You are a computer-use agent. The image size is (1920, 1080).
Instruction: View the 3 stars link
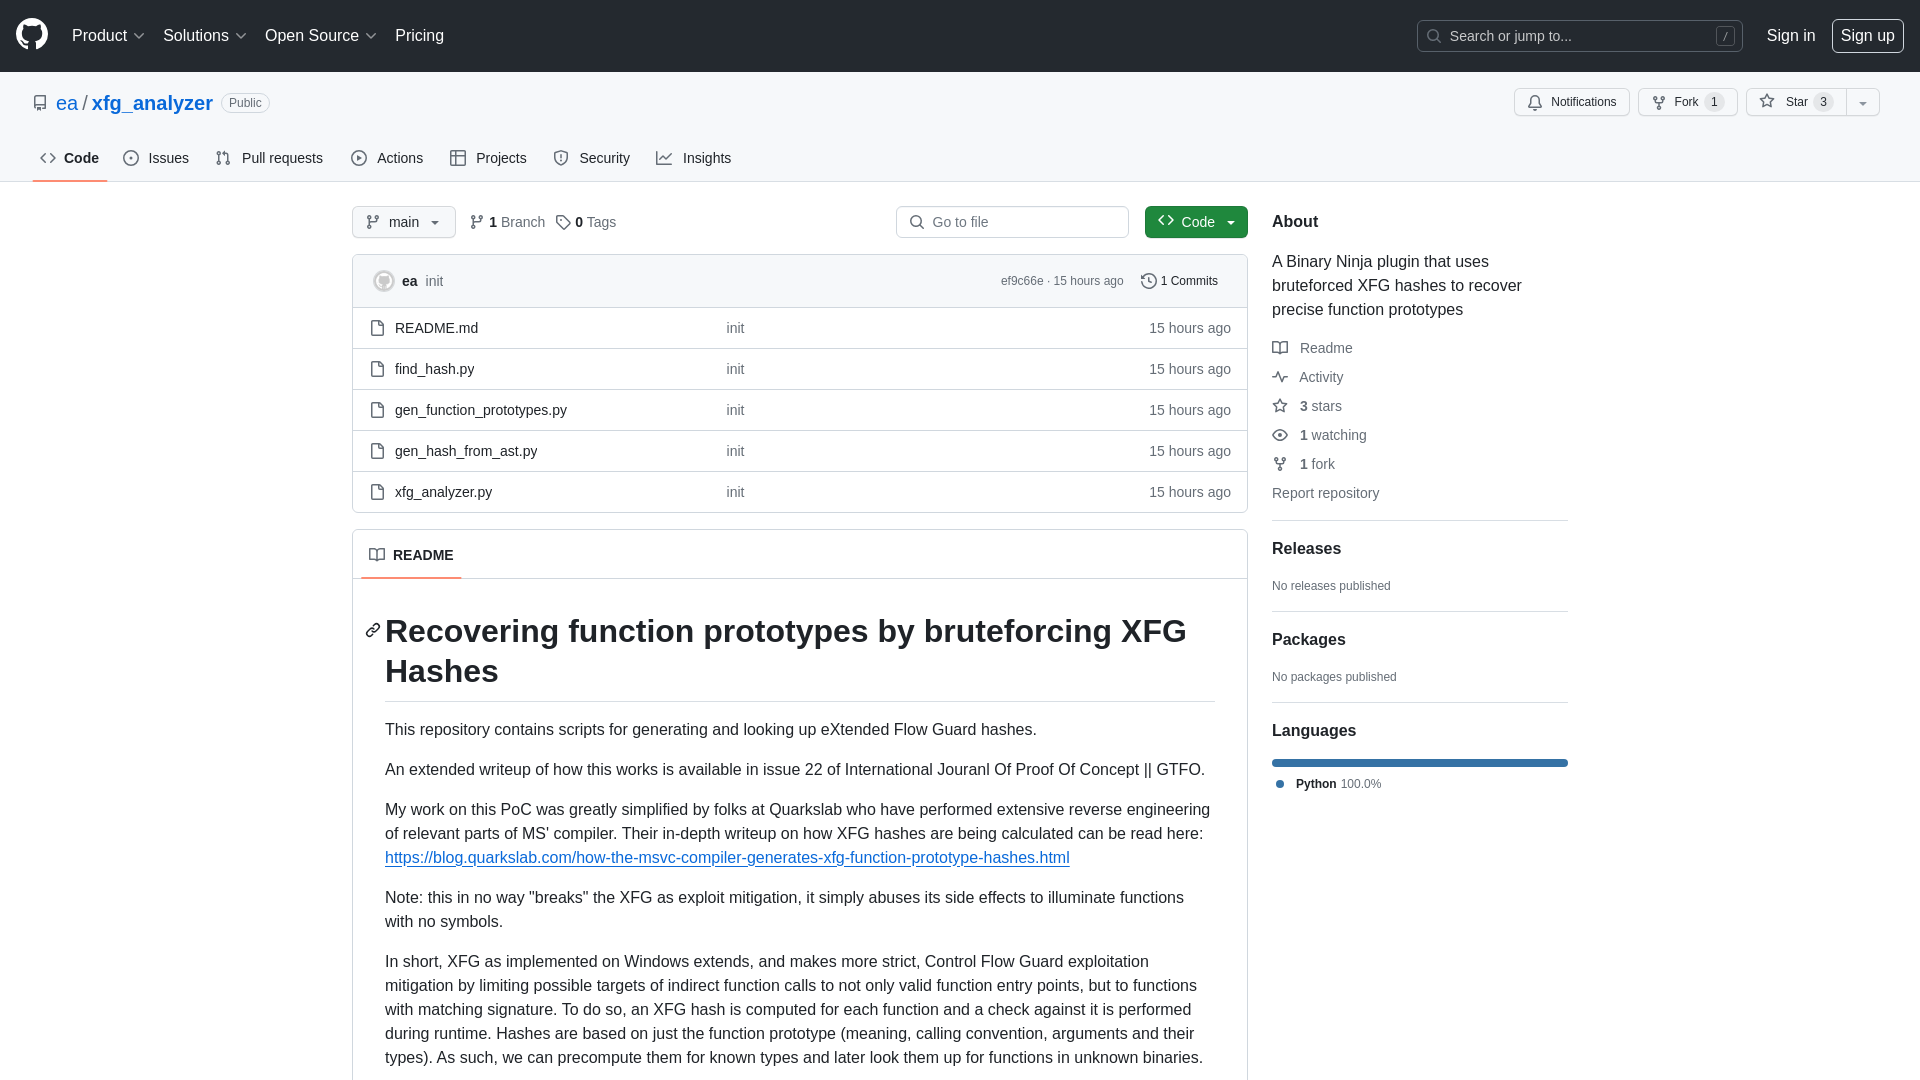(1307, 406)
